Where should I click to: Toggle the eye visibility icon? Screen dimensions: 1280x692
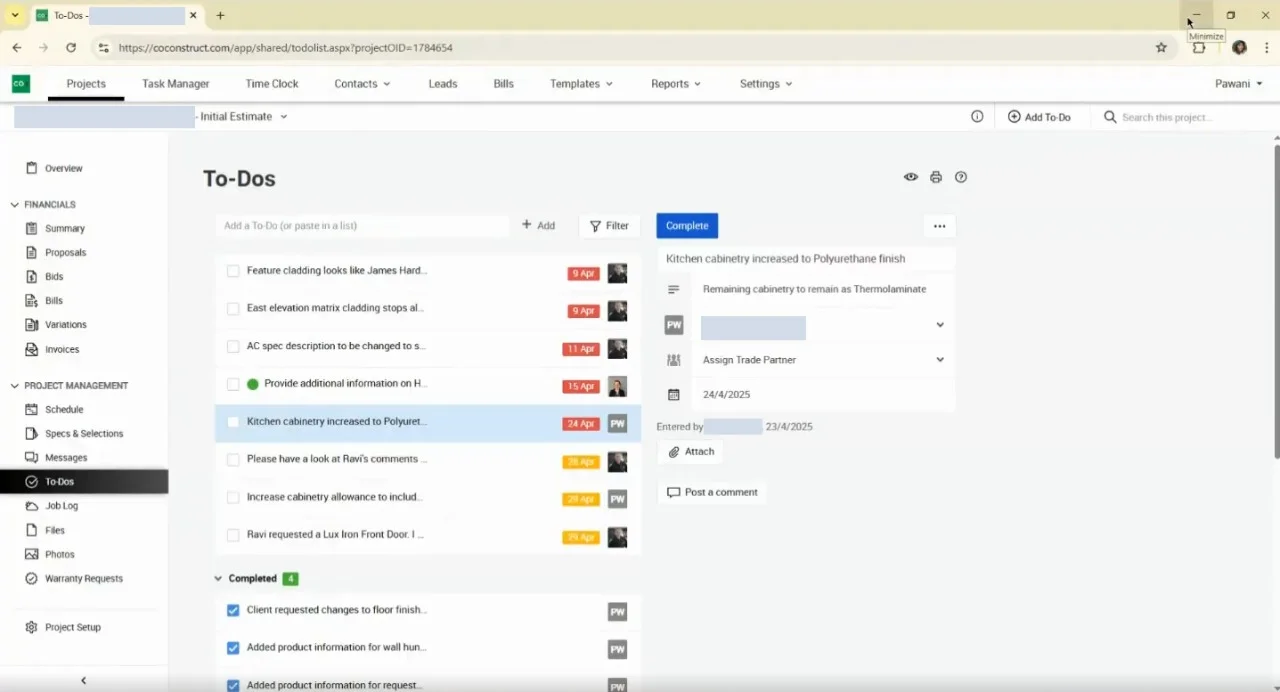[911, 177]
